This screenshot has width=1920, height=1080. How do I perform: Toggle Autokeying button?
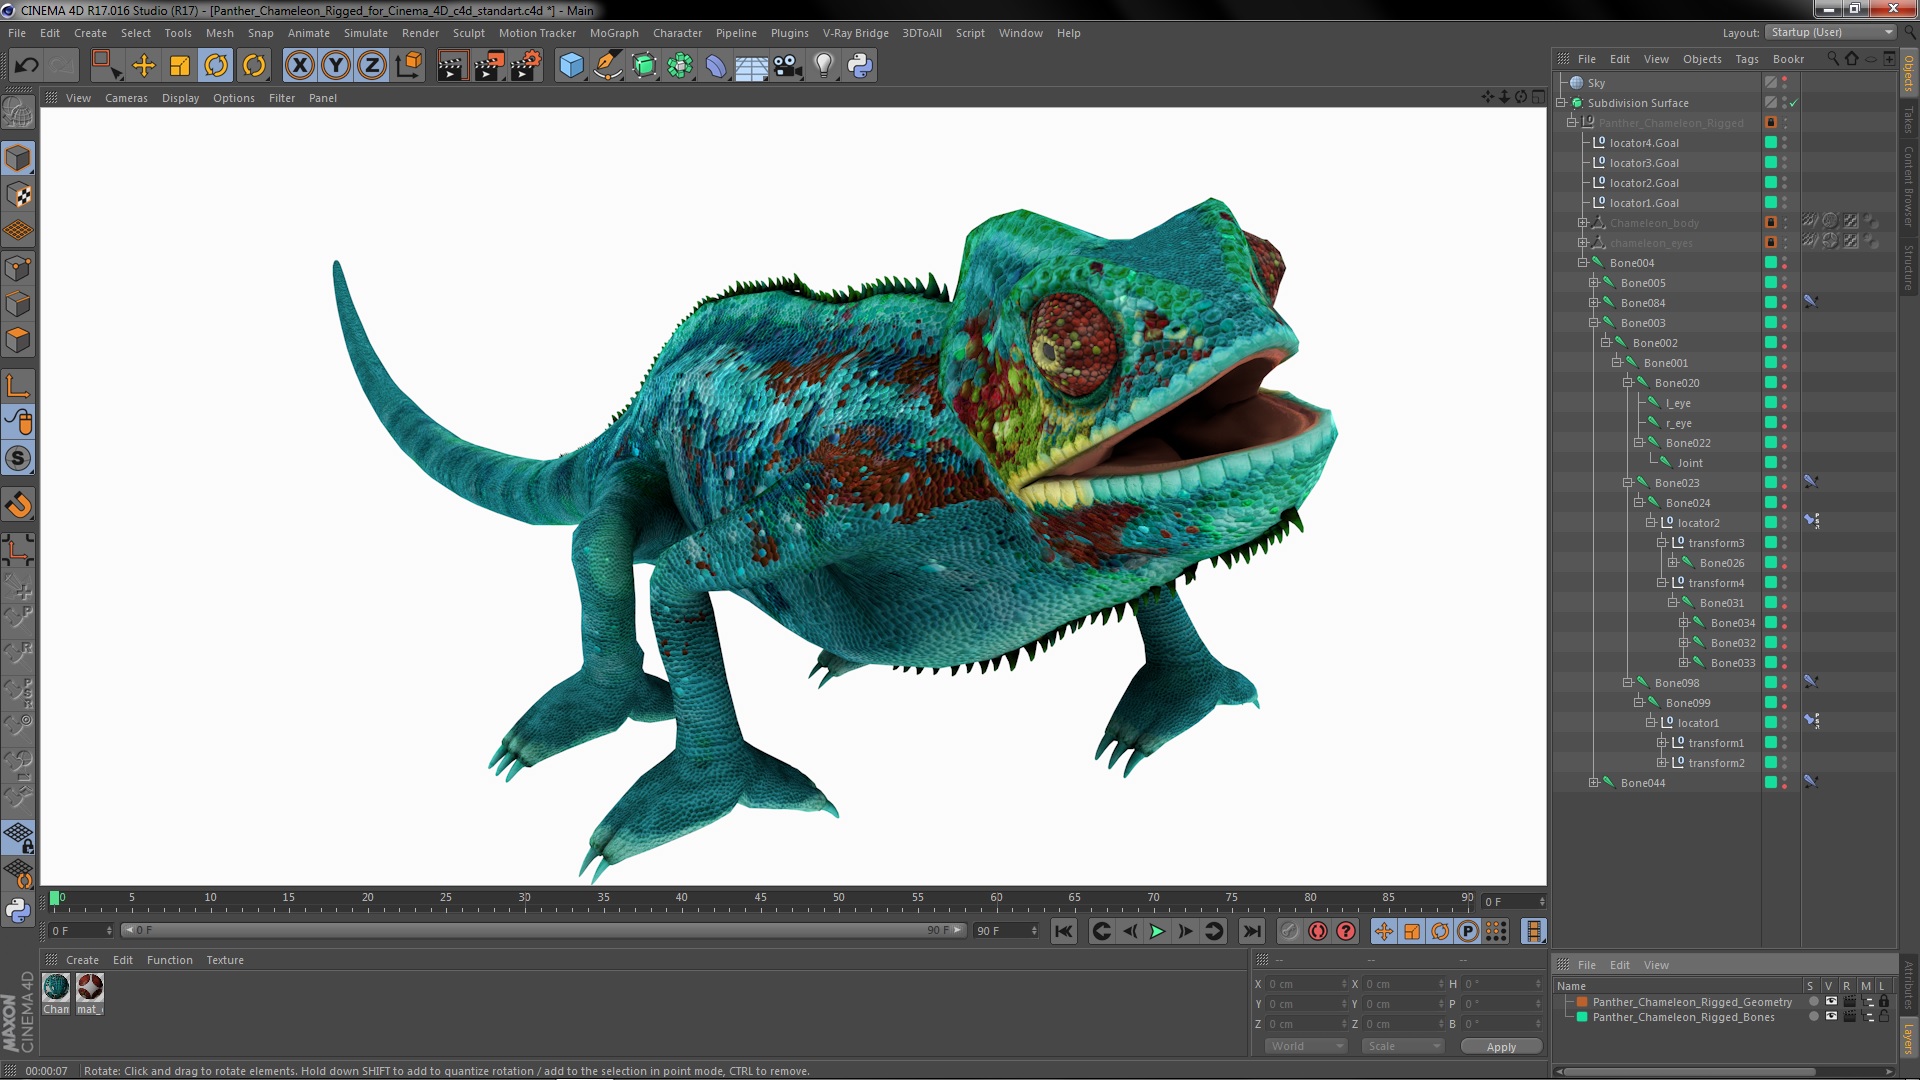pyautogui.click(x=1318, y=932)
